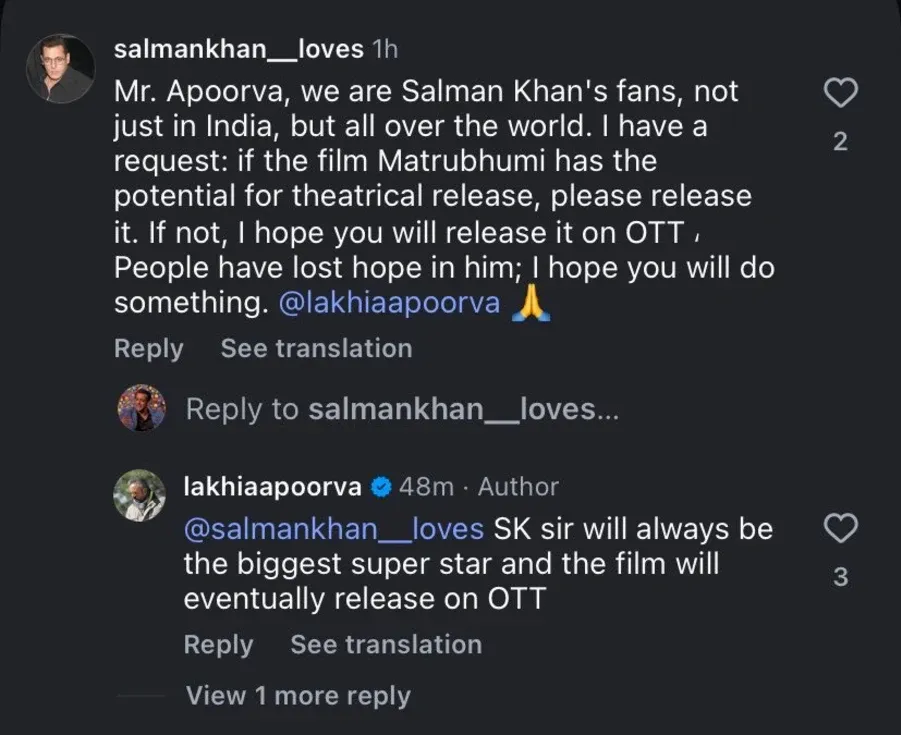Like the salmankhan__loves comment with the heart
Image resolution: width=901 pixels, height=735 pixels.
pyautogui.click(x=840, y=95)
